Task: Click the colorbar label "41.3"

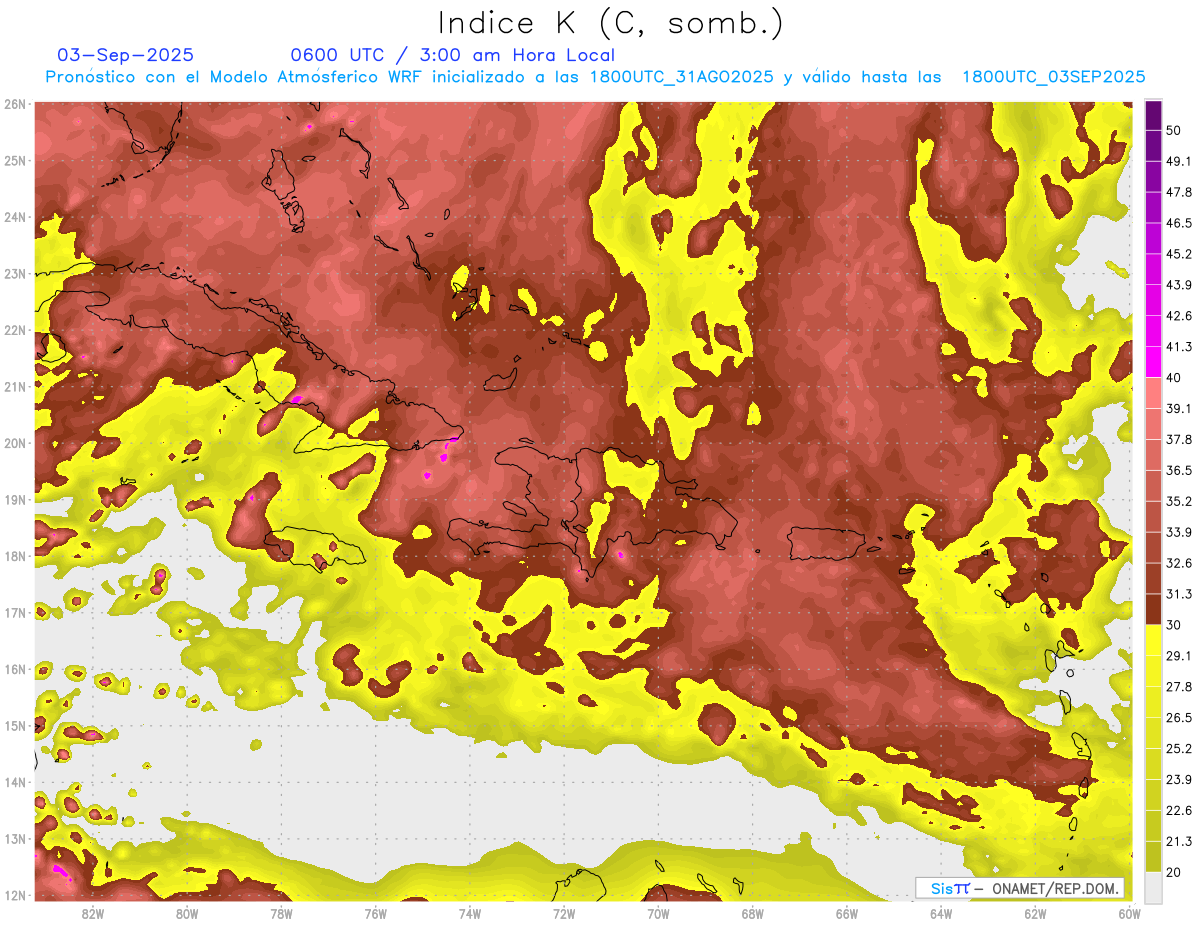Action: tap(1178, 347)
